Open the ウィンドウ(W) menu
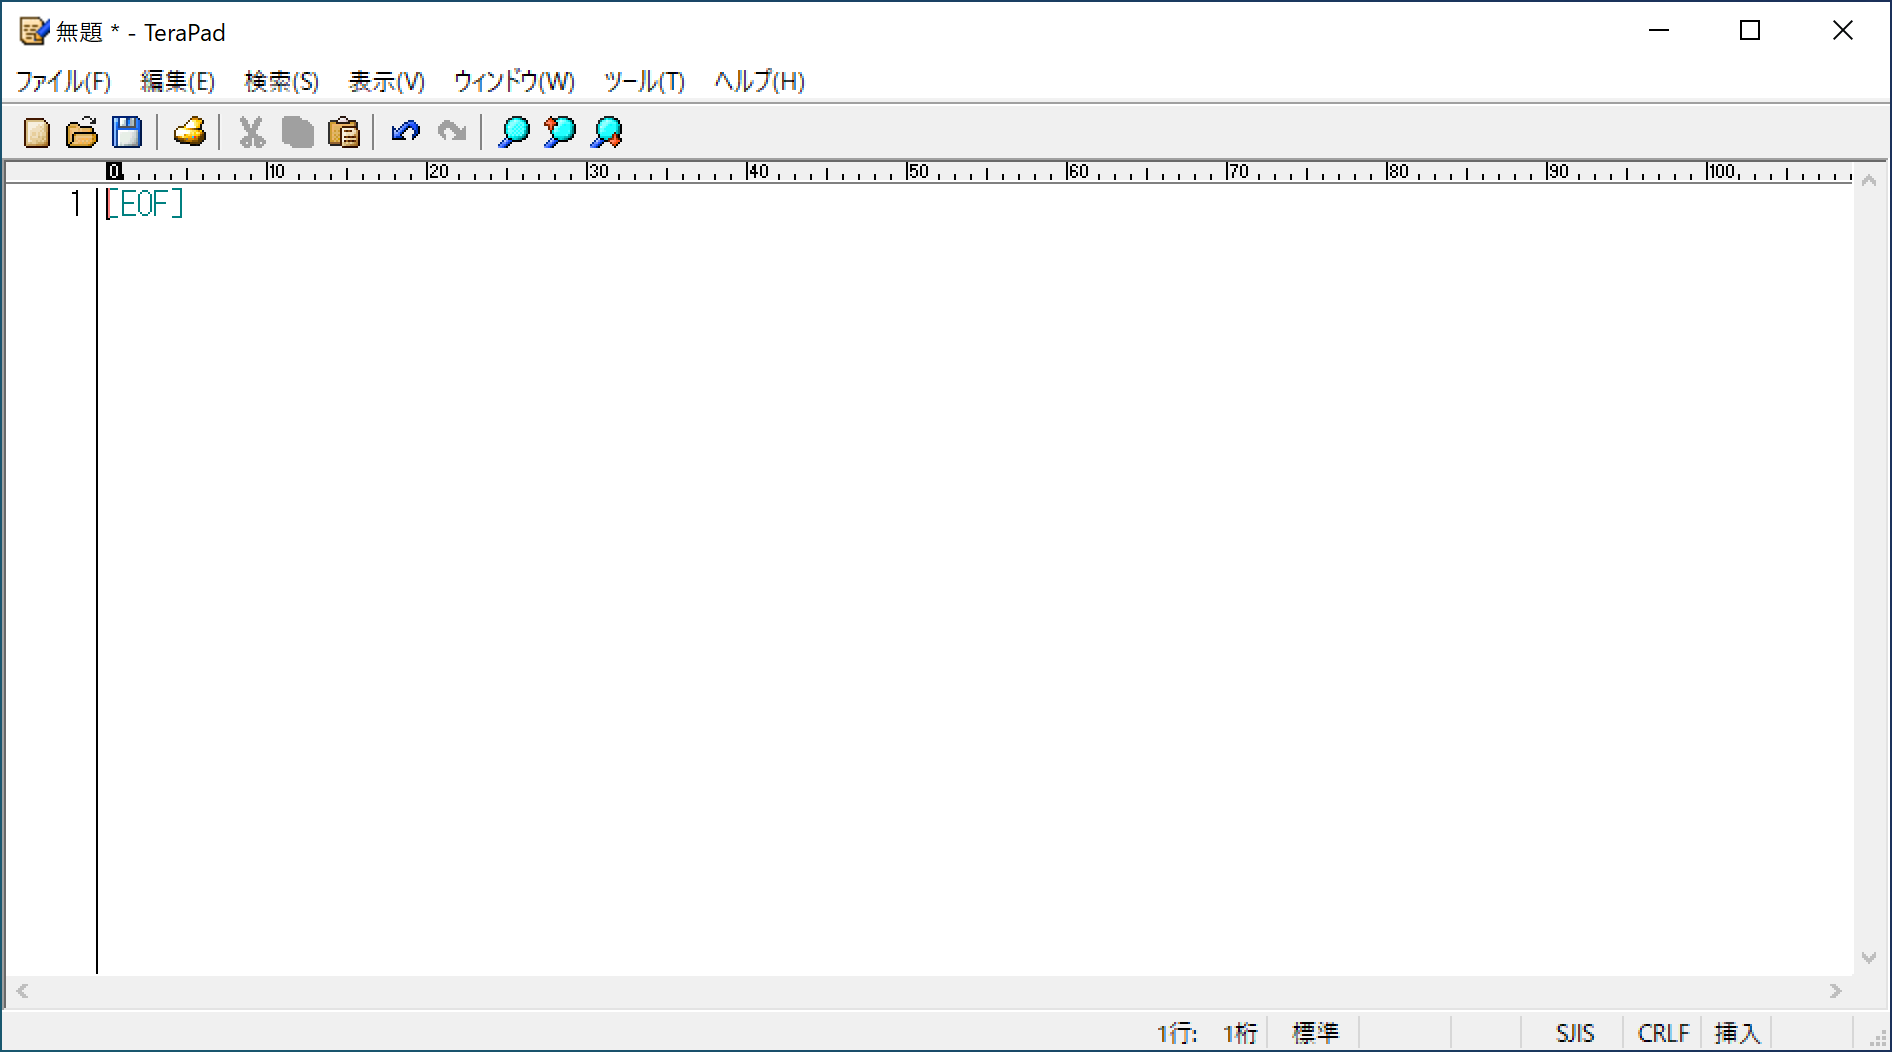The width and height of the screenshot is (1892, 1052). click(514, 81)
